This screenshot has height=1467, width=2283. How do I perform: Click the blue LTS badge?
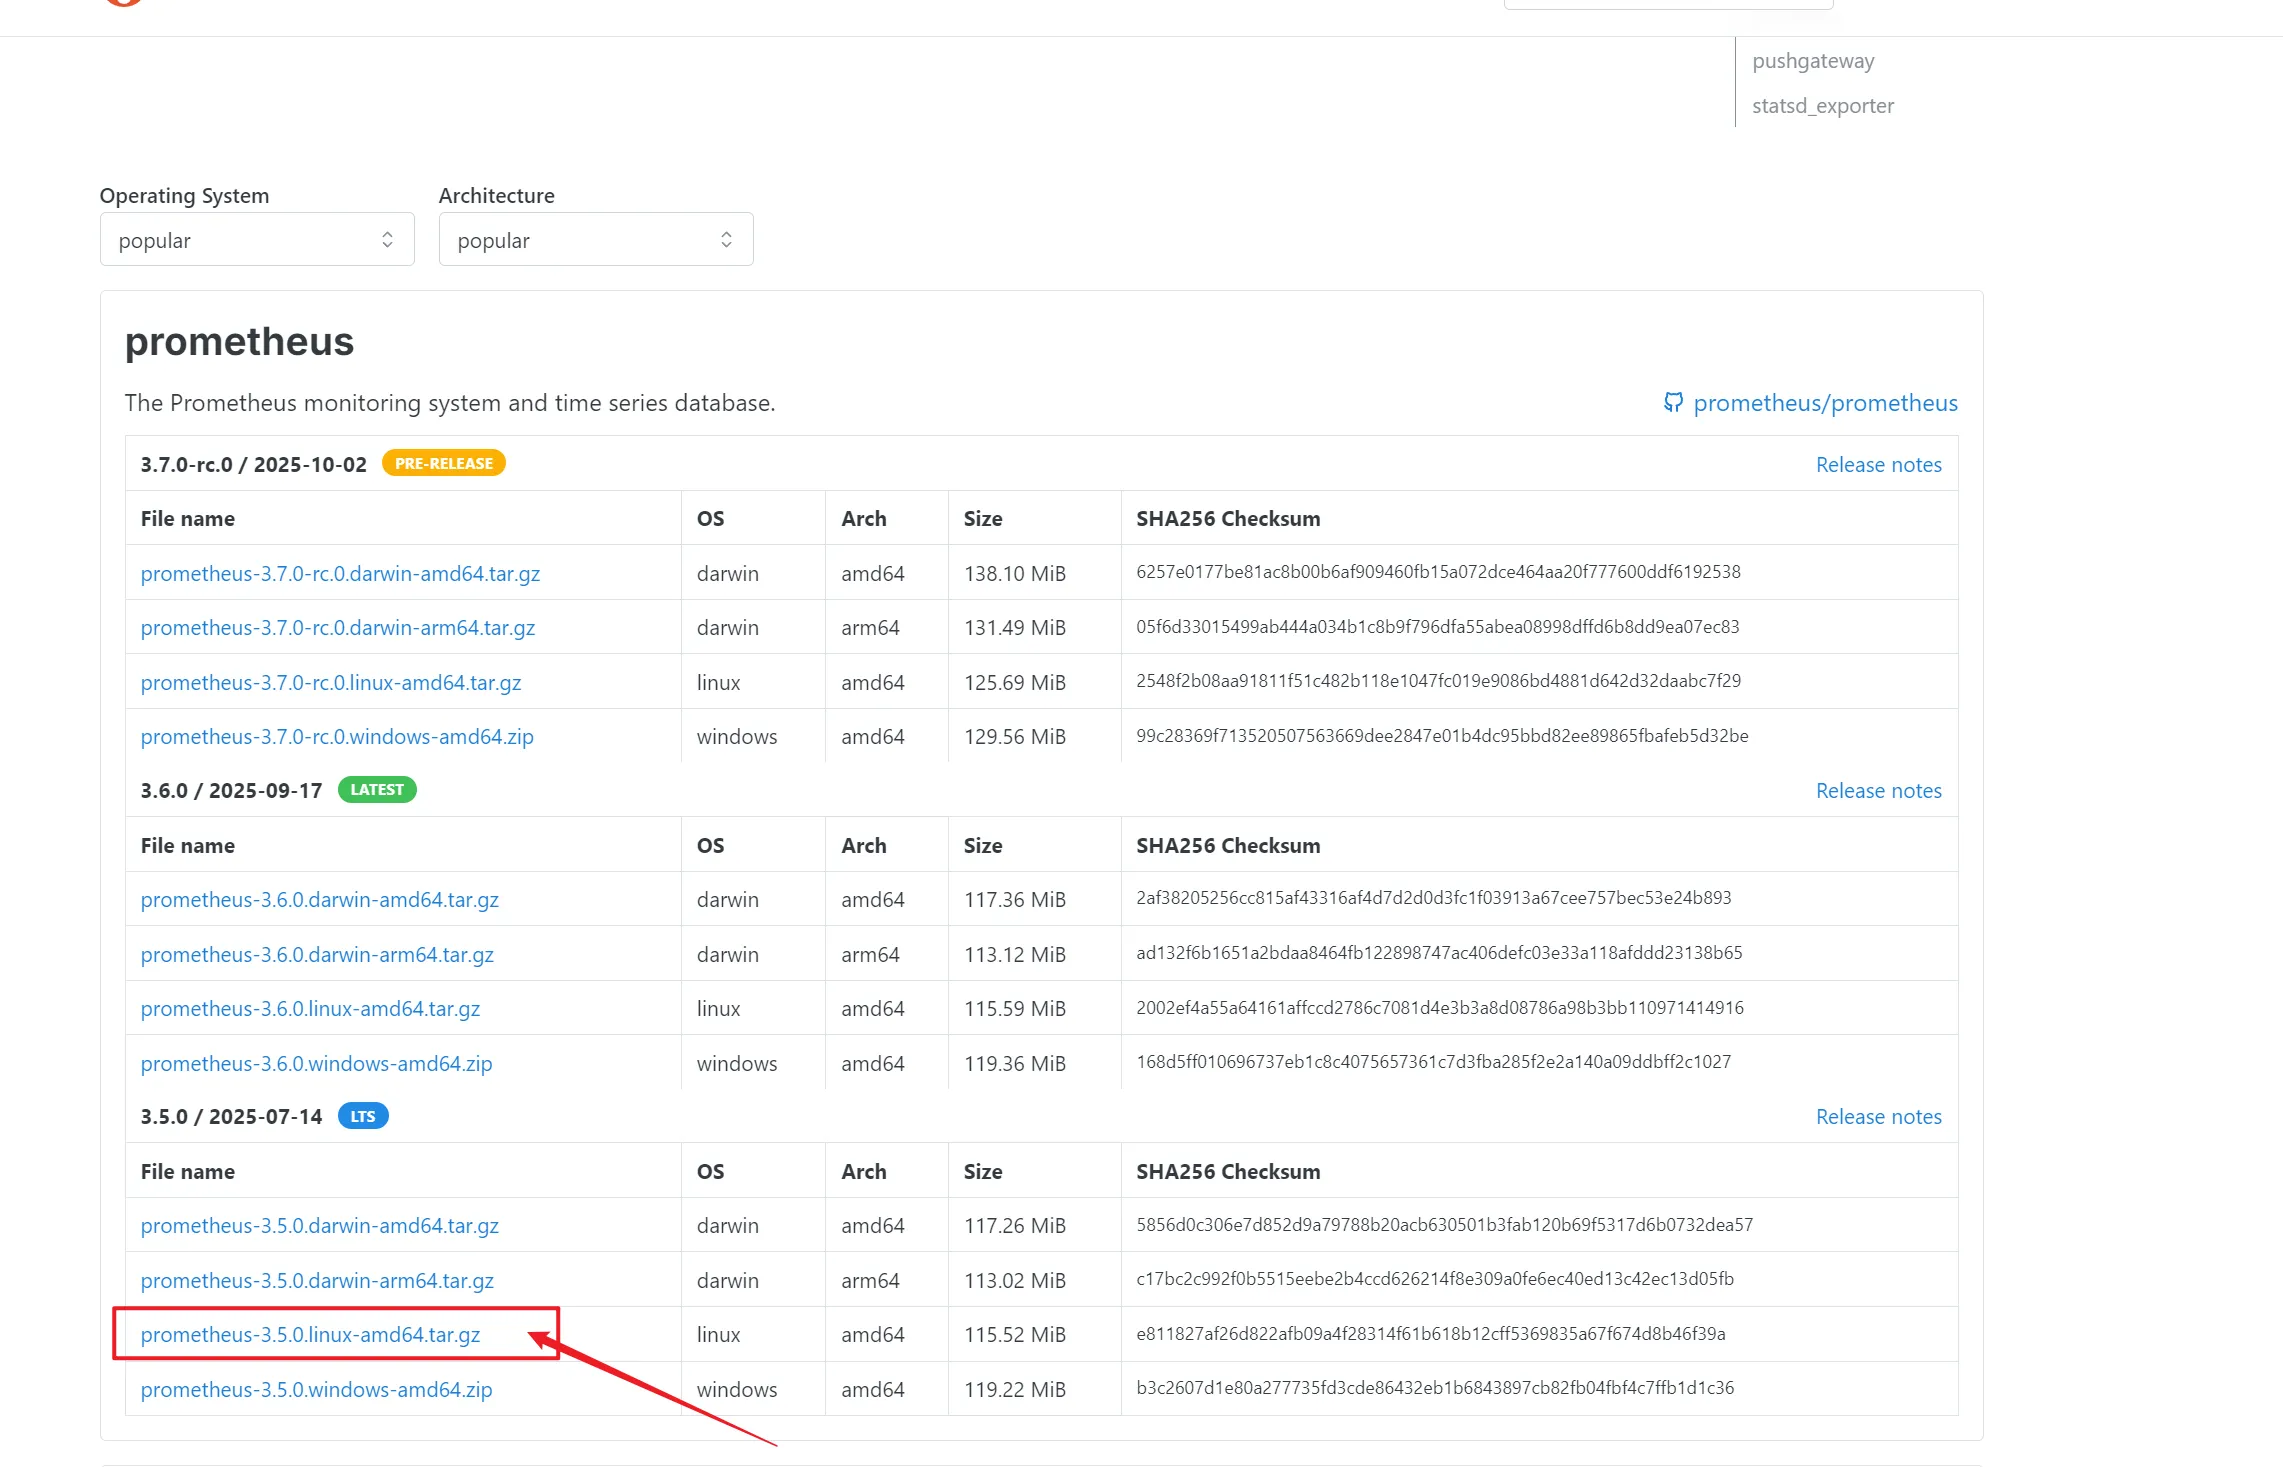coord(363,1116)
